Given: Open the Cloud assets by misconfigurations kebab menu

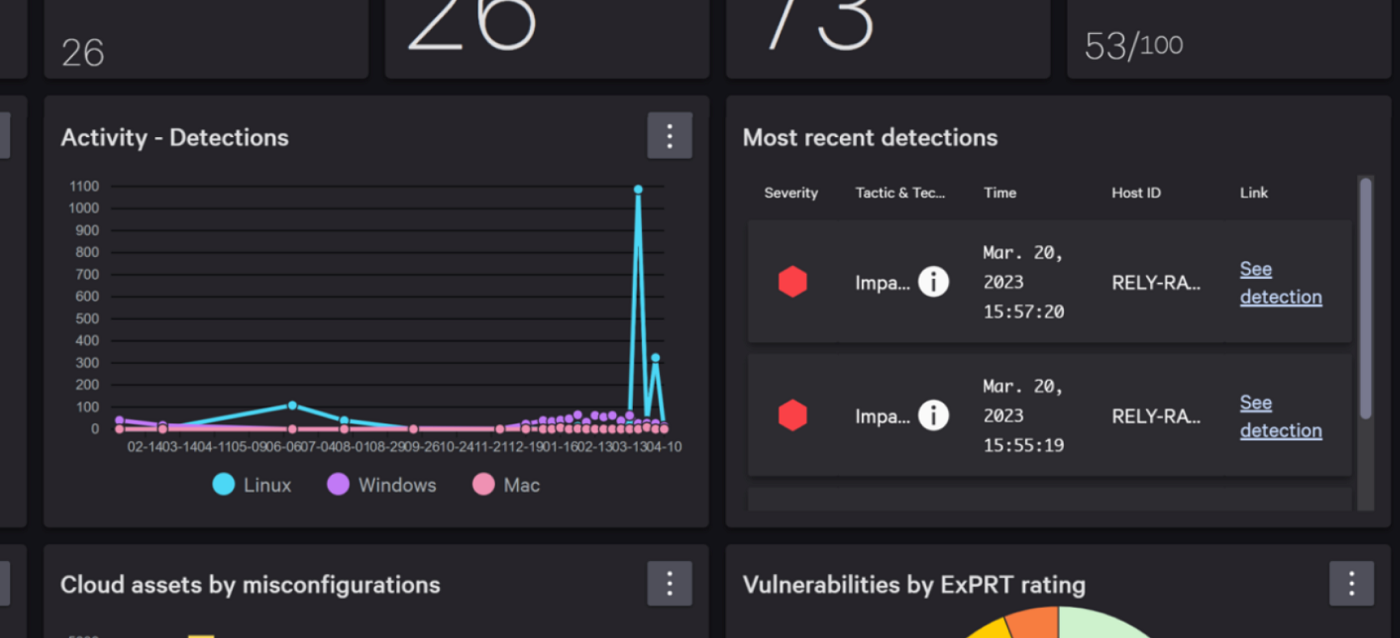Looking at the screenshot, I should coord(669,583).
